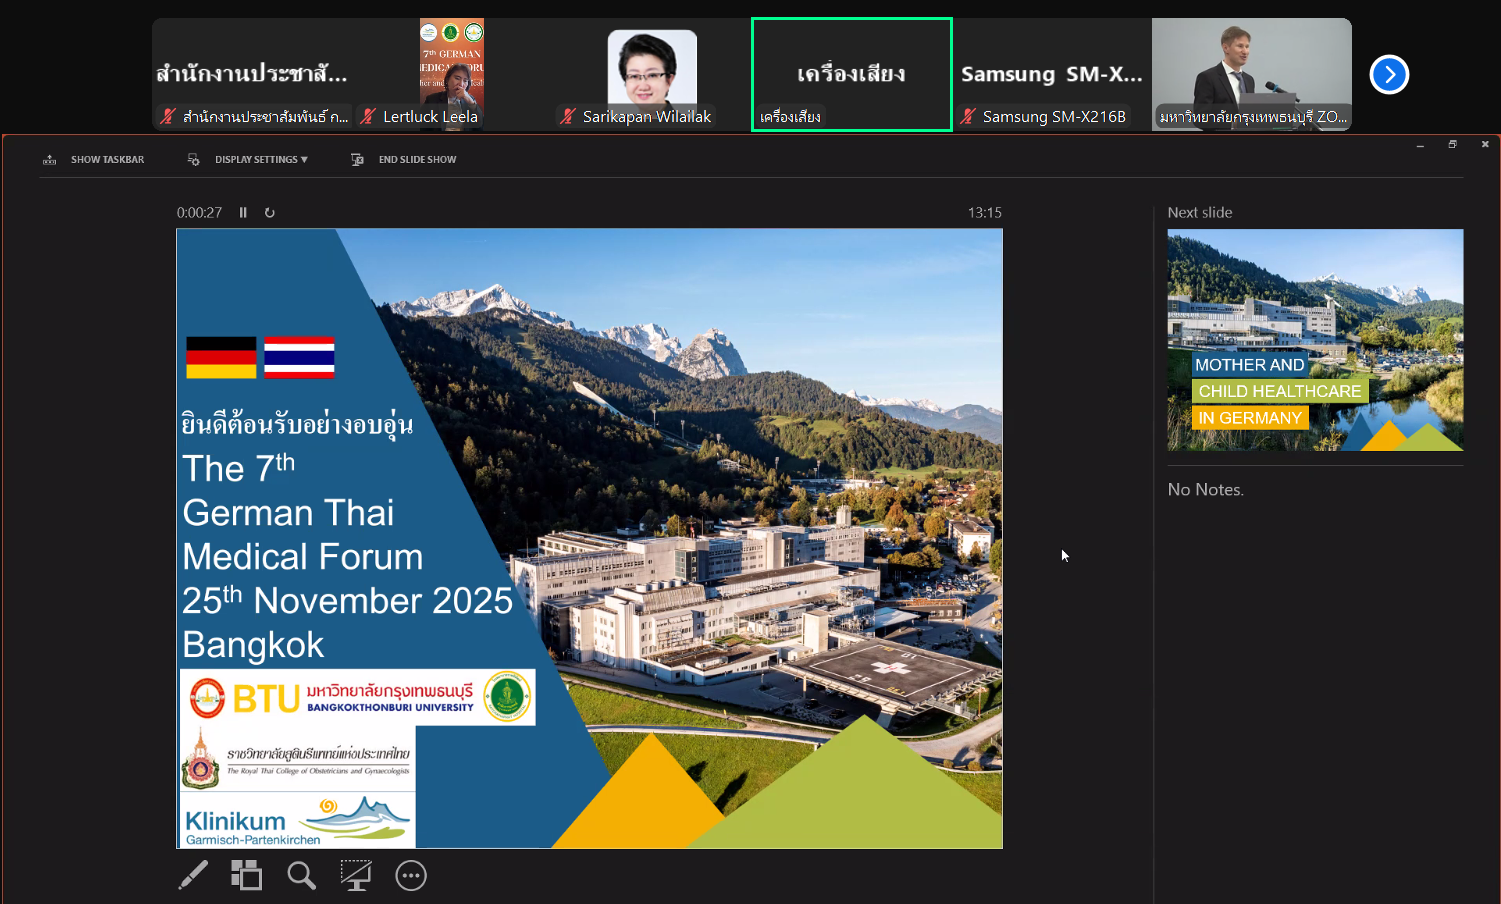
Task: Click End Slide Show
Action: click(x=404, y=160)
